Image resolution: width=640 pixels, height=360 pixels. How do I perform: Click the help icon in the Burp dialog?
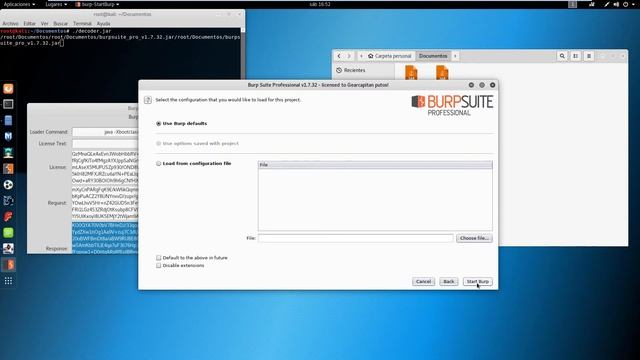pyautogui.click(x=148, y=100)
